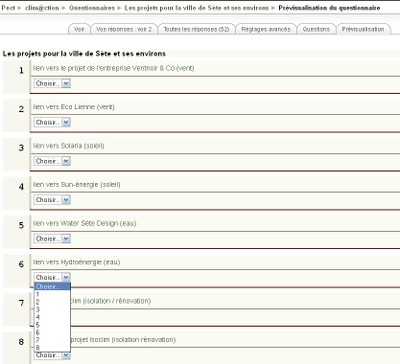Choose option 3 in the open list
Image resolution: width=400 pixels, height=364 pixels.
click(x=52, y=309)
